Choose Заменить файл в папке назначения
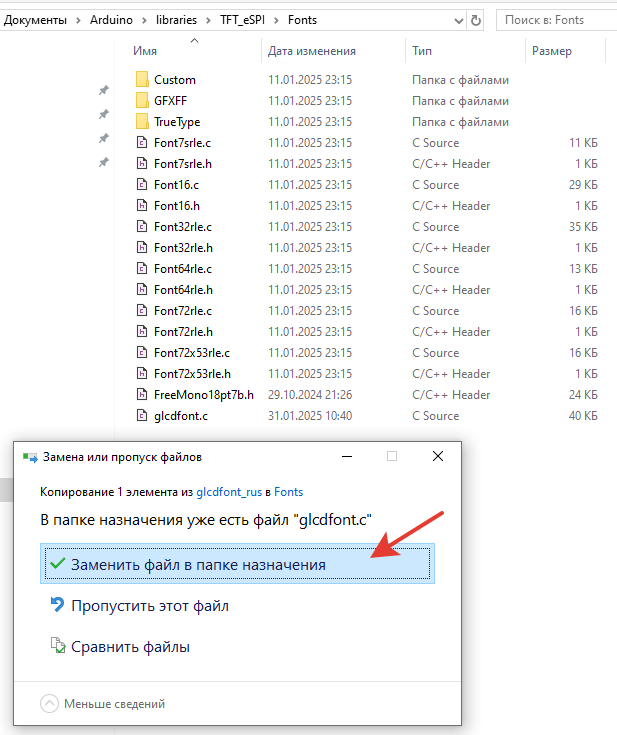Screen dimensions: 617x735 237,563
